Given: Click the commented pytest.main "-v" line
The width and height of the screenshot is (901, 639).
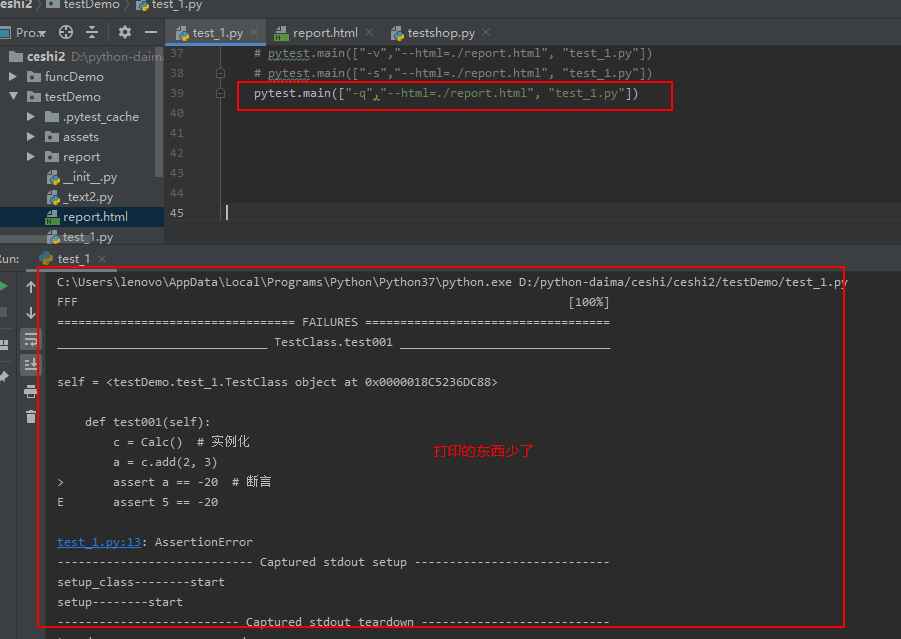Looking at the screenshot, I should (x=453, y=53).
